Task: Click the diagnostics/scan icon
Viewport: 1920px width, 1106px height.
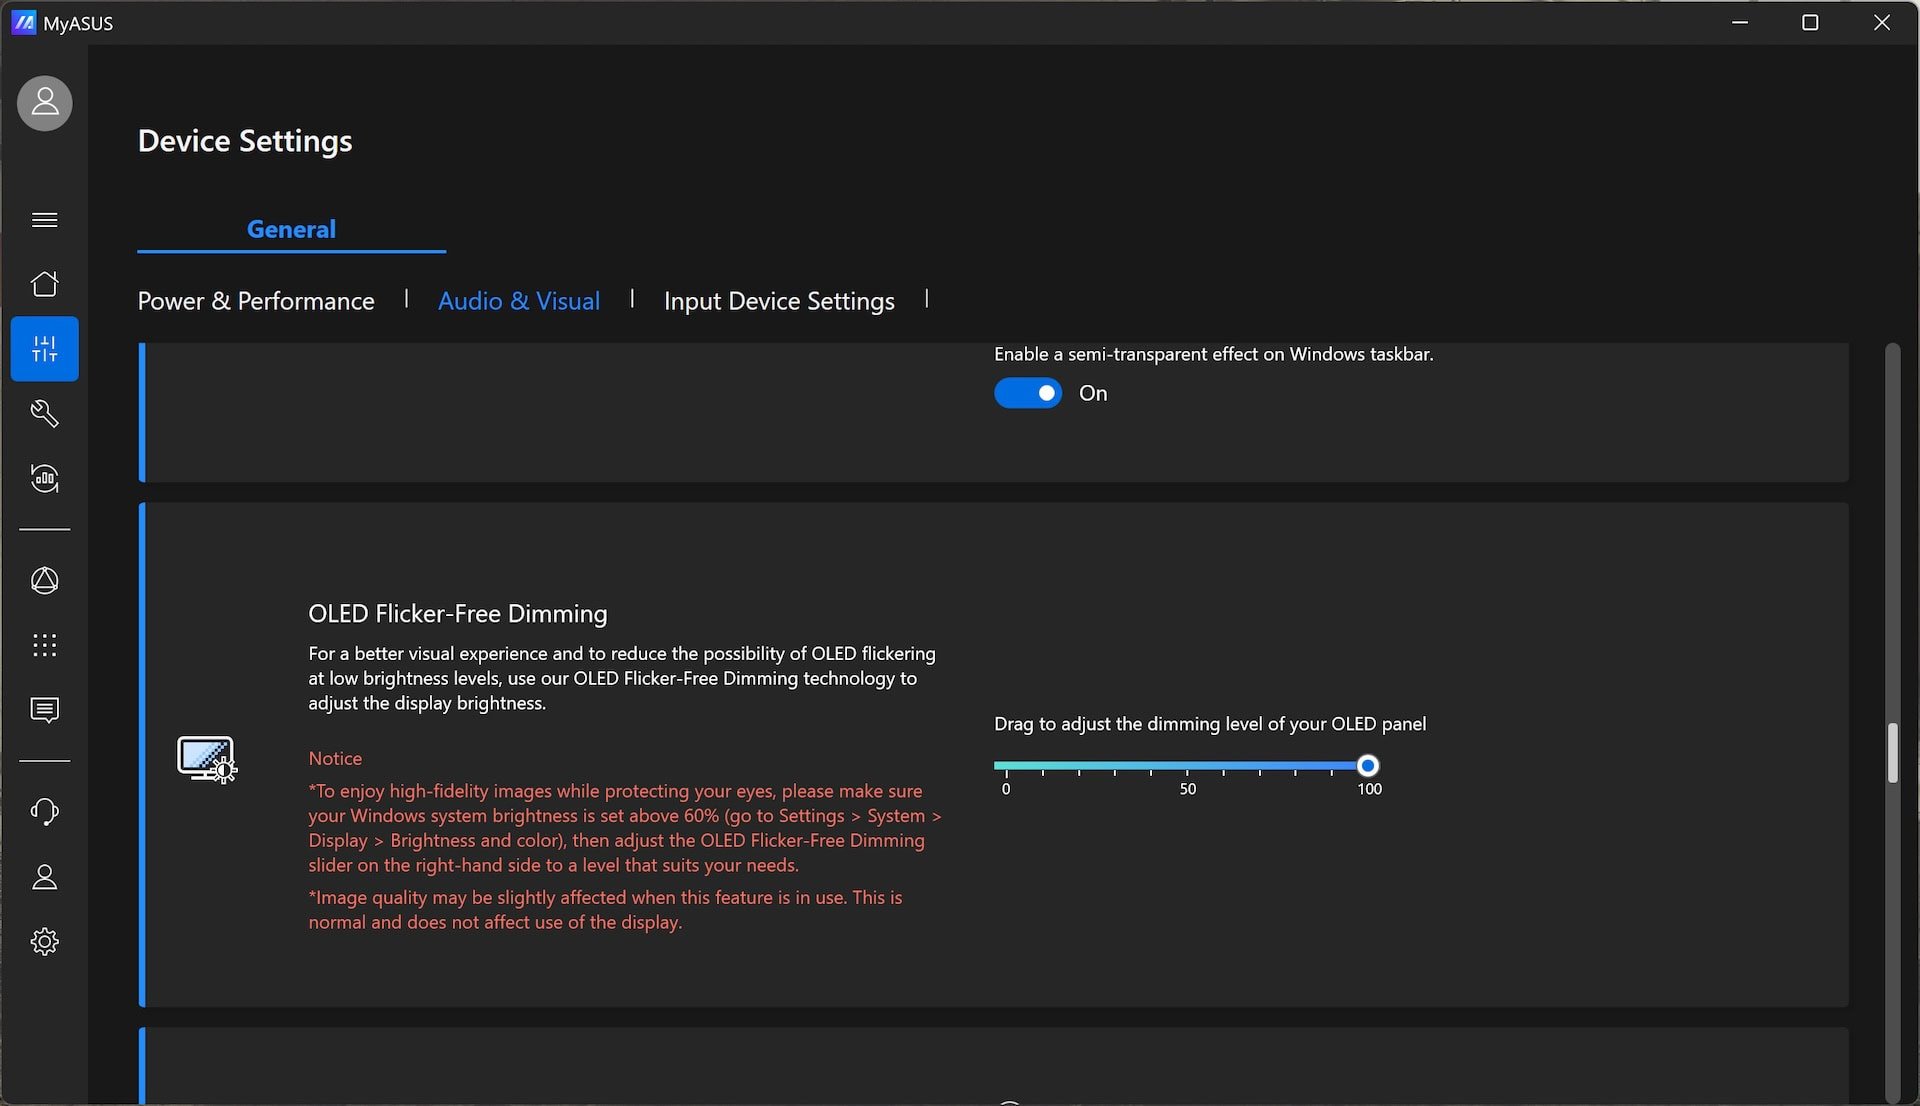Action: [44, 477]
